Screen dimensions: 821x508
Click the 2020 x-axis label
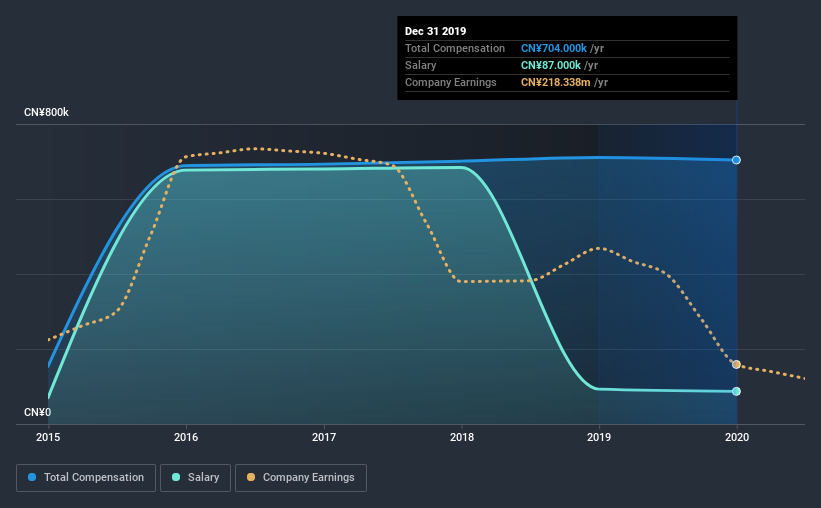click(x=737, y=437)
